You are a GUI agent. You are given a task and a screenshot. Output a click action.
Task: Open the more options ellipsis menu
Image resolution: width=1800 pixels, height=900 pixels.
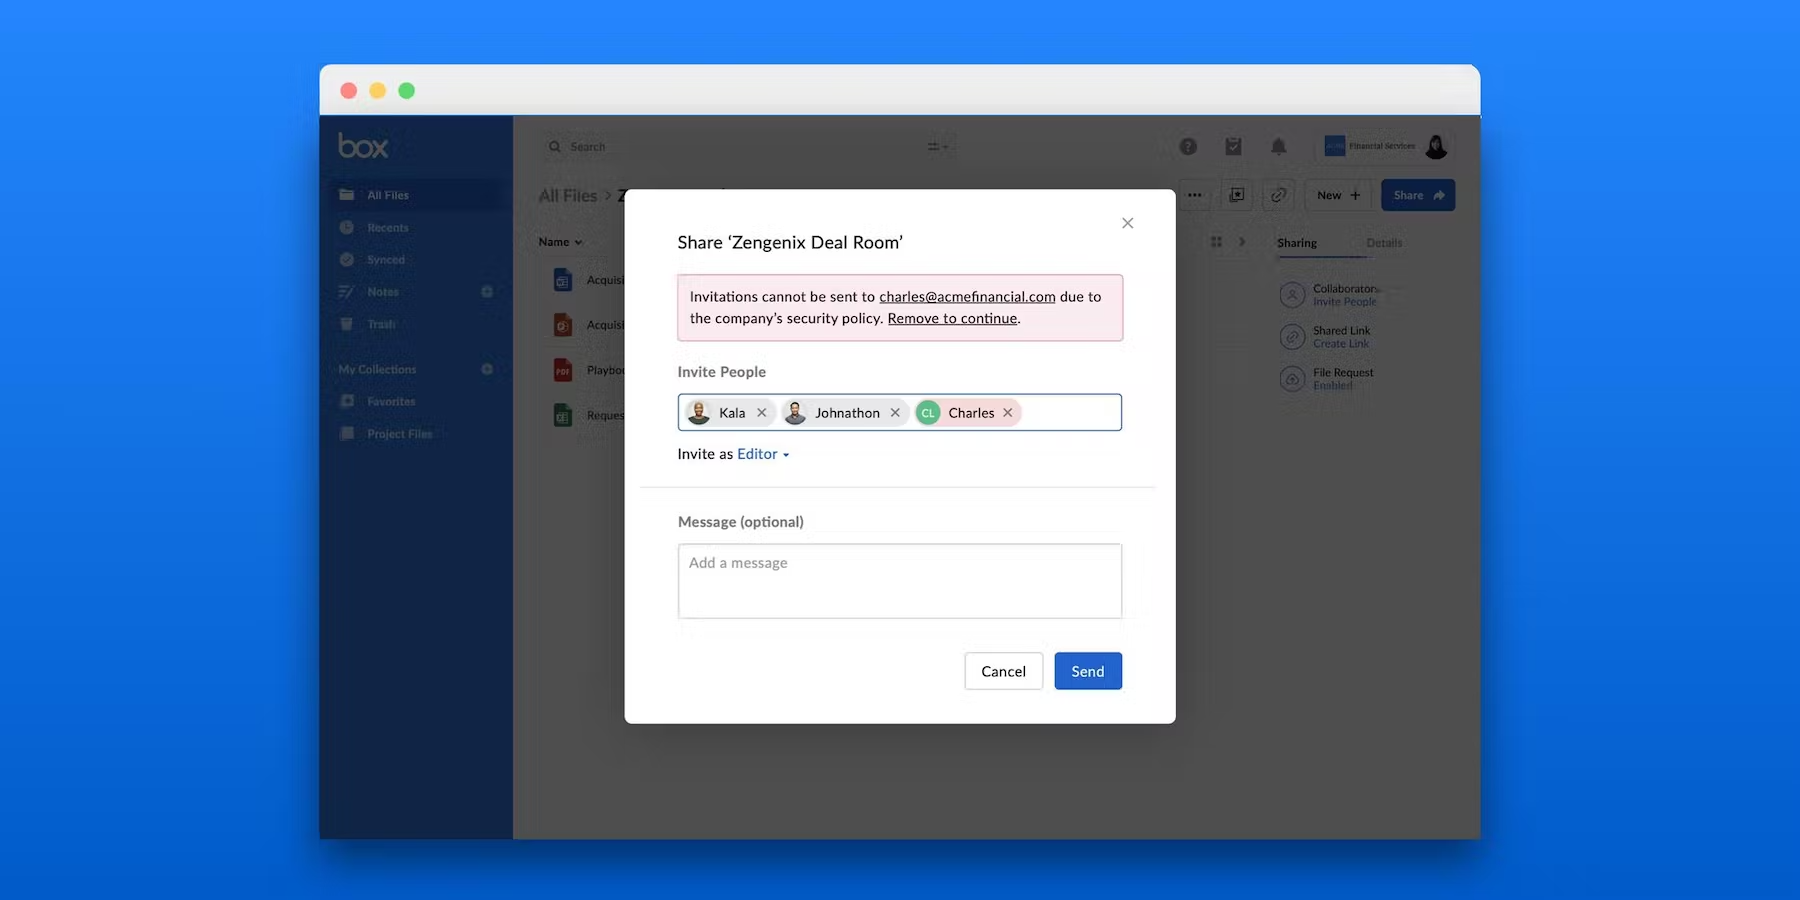[x=1194, y=195]
